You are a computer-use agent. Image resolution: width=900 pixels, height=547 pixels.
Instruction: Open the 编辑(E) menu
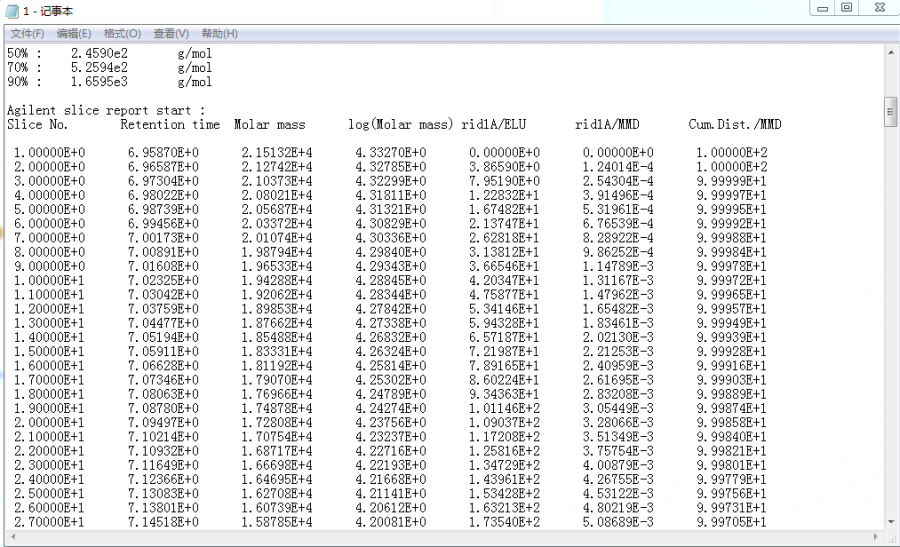(73, 34)
